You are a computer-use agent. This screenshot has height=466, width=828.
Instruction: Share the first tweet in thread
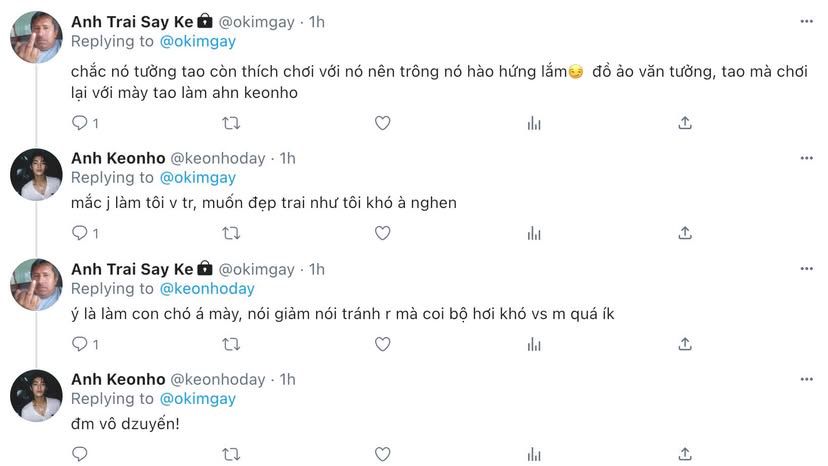point(685,122)
